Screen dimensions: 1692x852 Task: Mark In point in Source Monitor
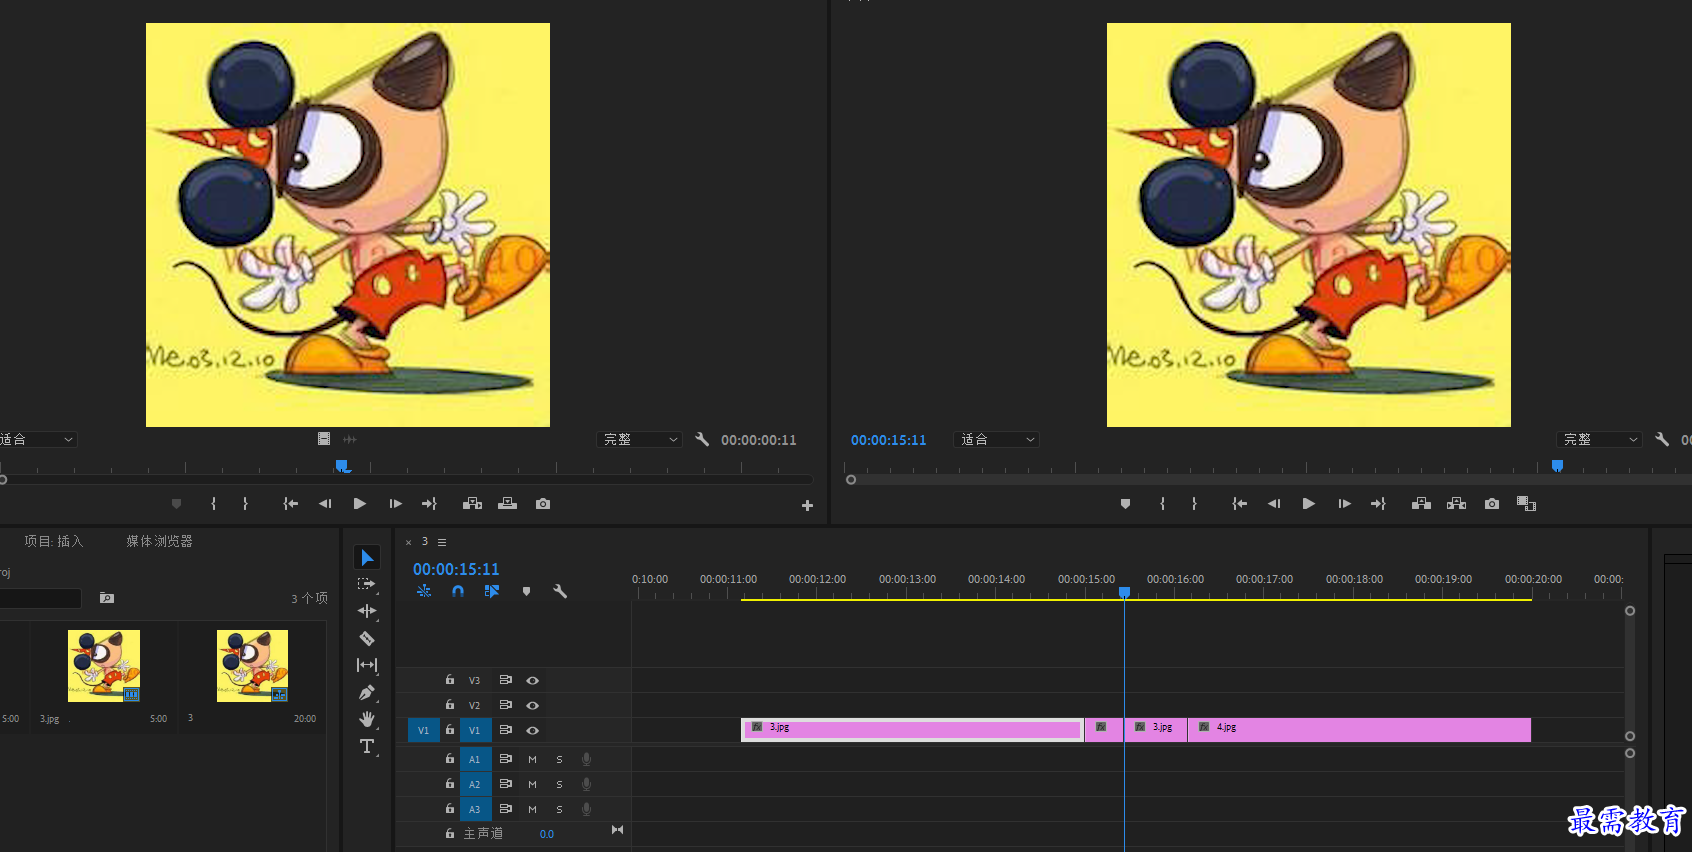[213, 504]
